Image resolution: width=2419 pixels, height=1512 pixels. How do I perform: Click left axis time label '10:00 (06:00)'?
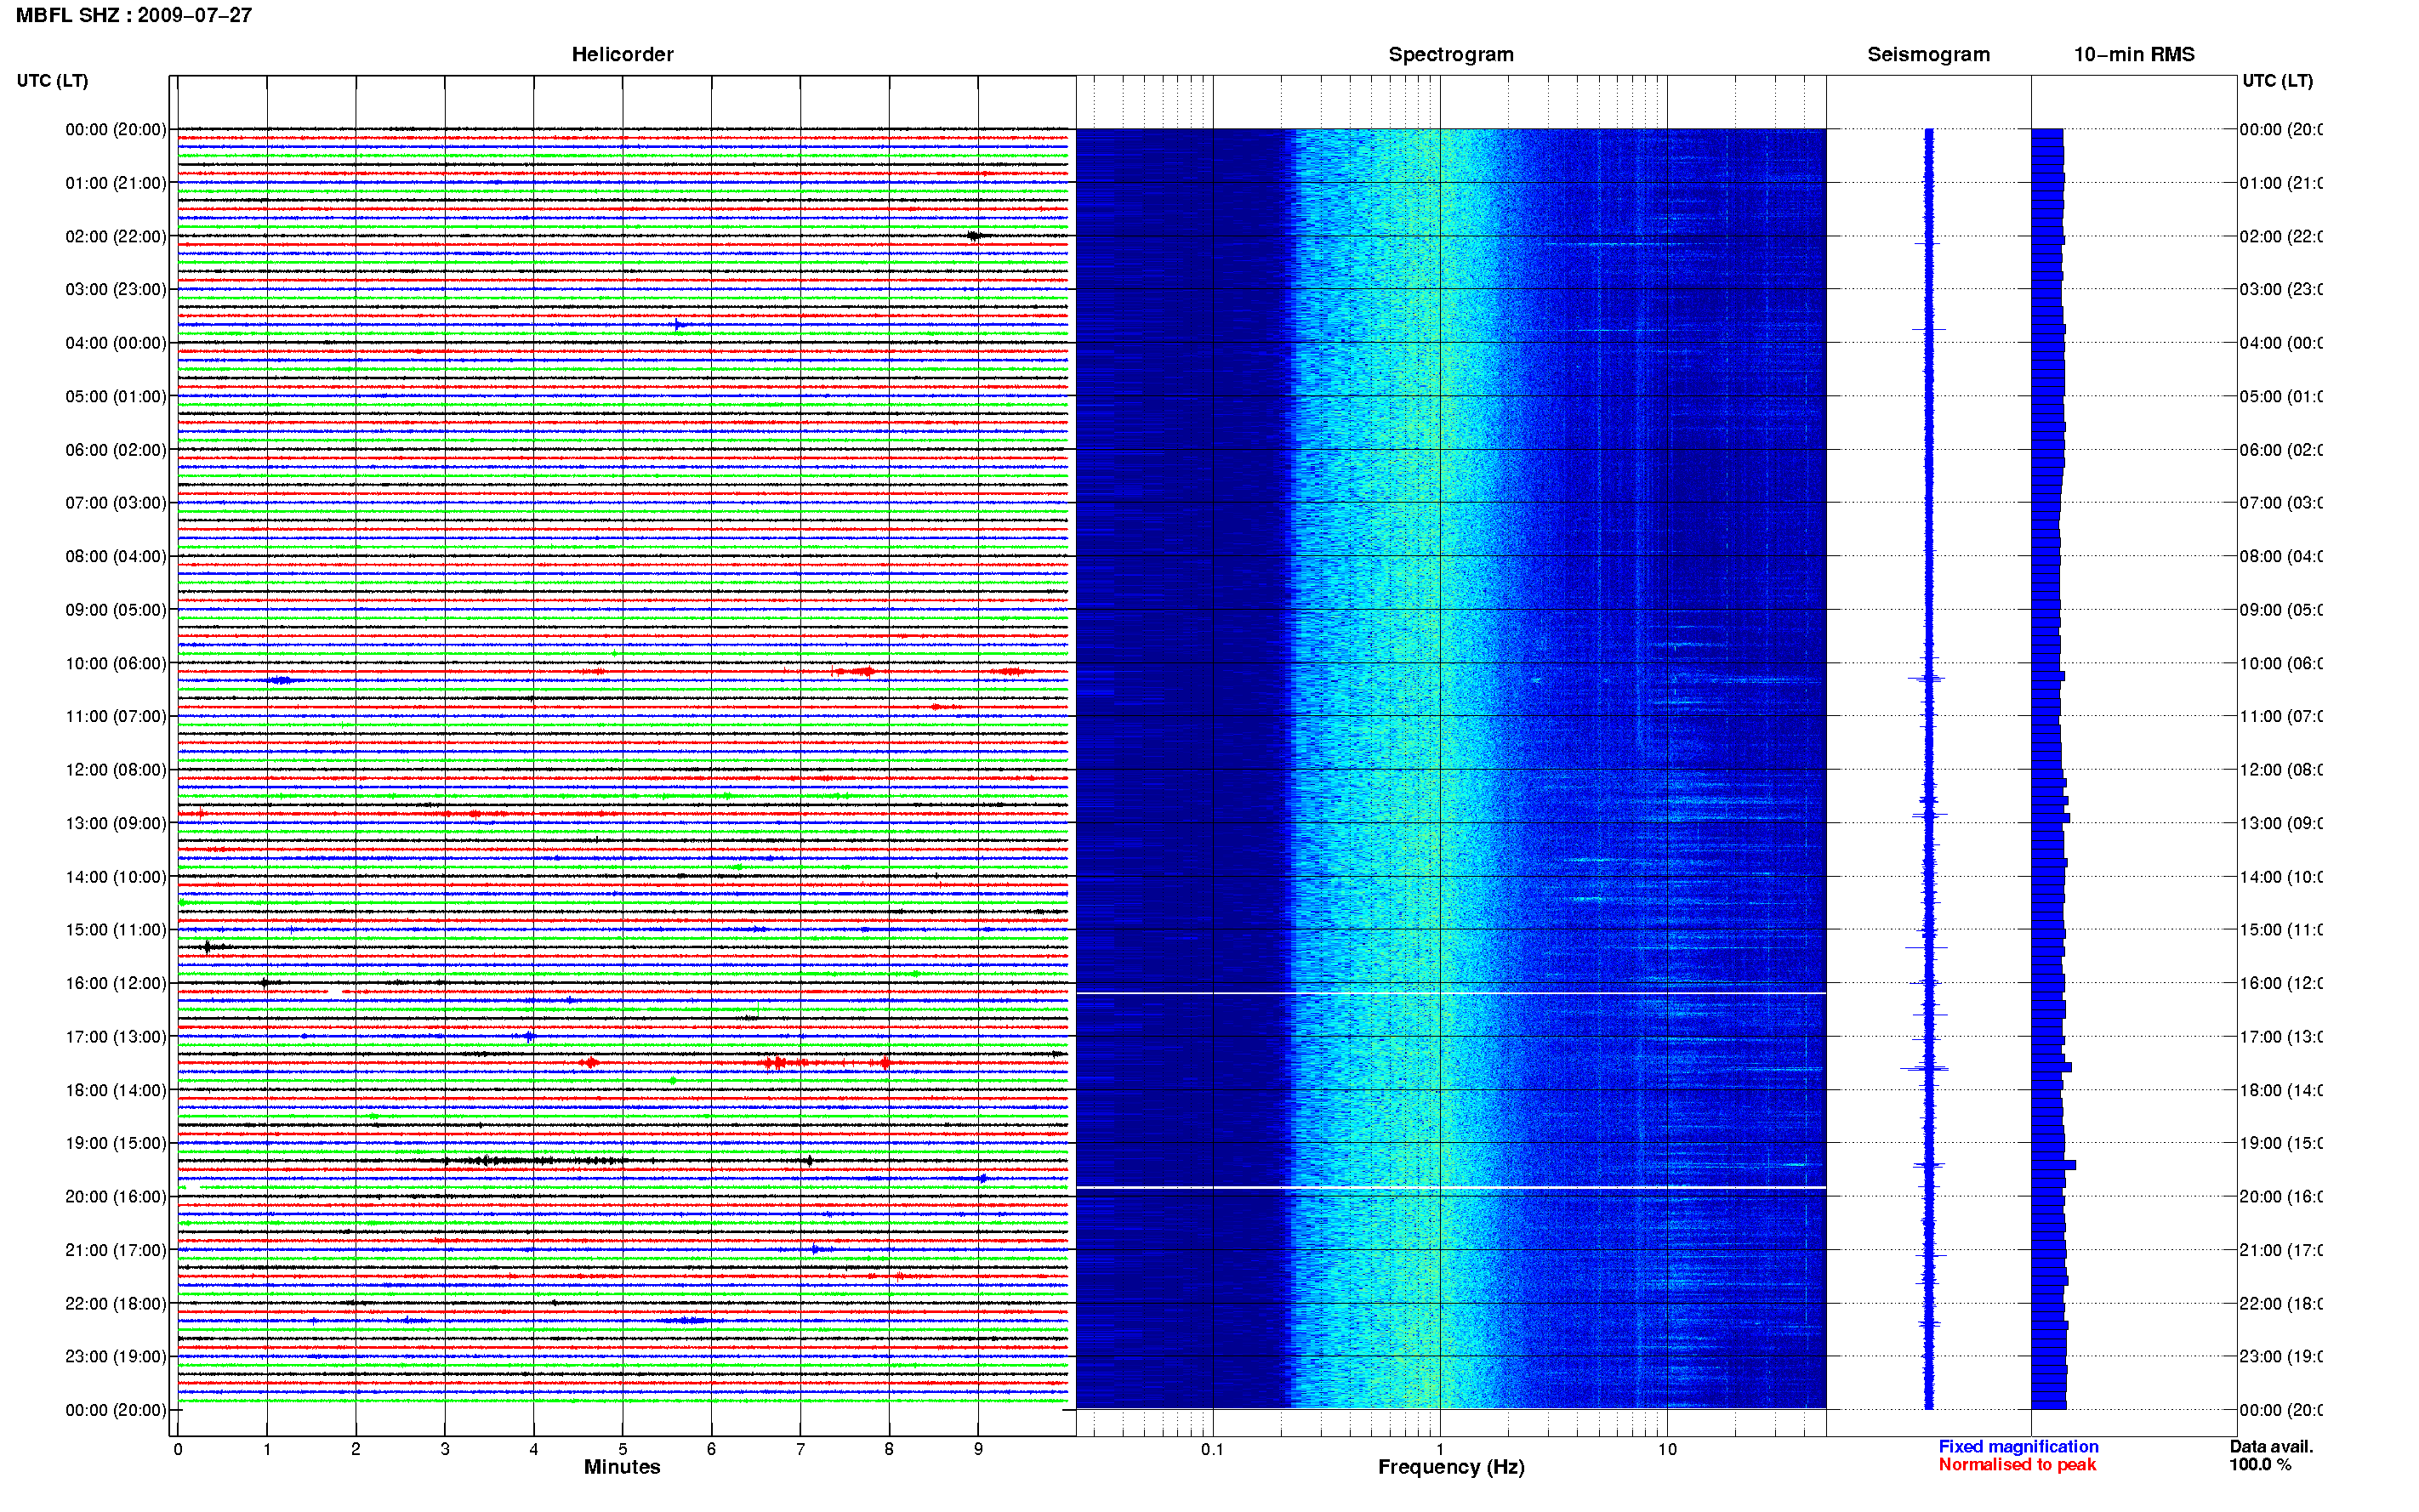point(116,663)
